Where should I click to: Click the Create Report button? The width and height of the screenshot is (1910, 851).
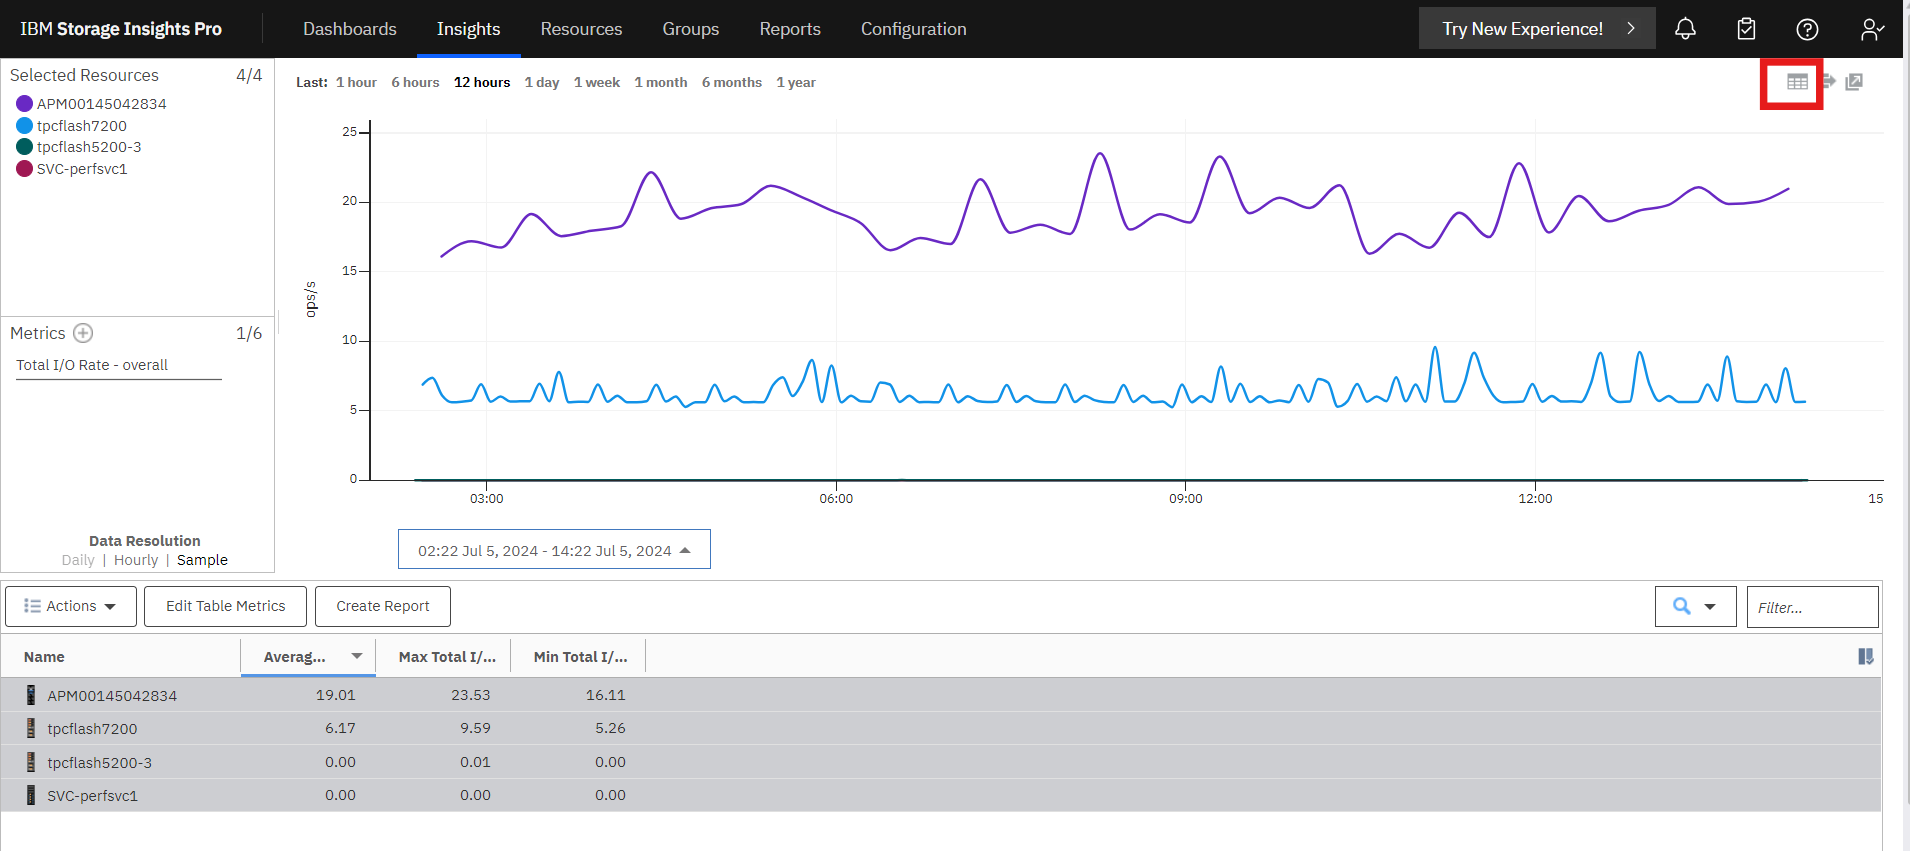click(x=383, y=606)
